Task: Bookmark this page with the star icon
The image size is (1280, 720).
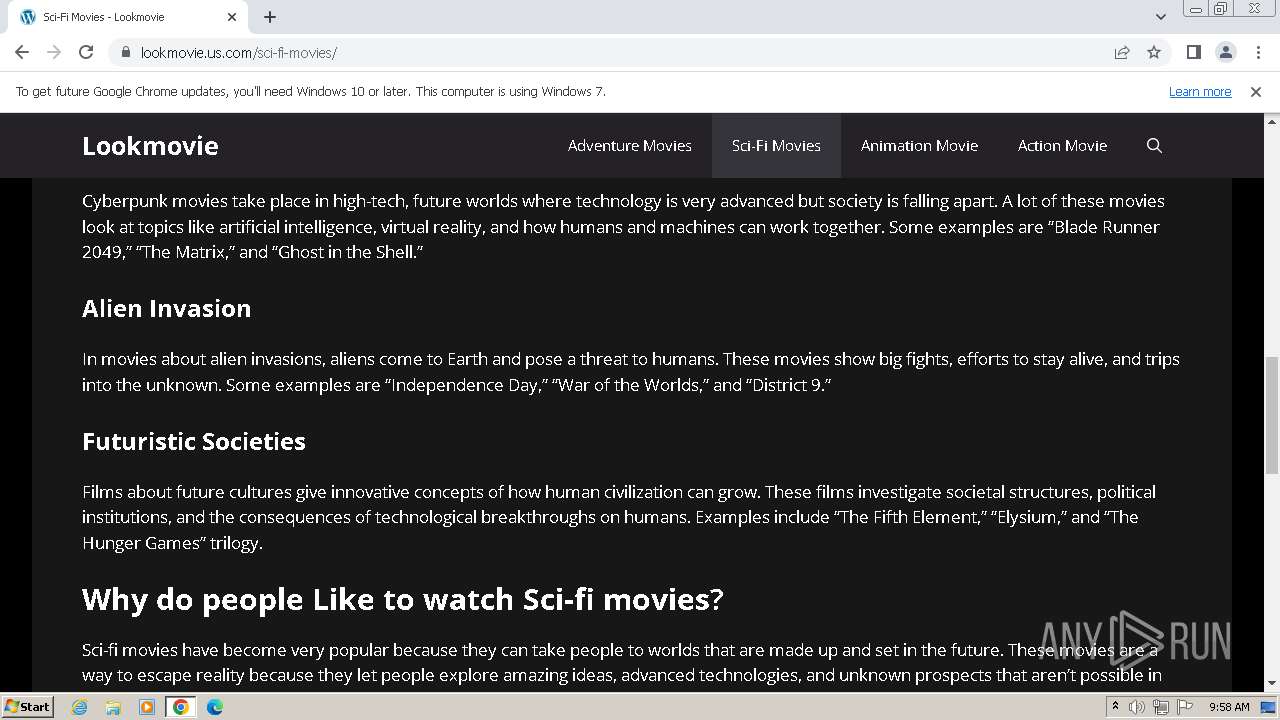Action: (1154, 52)
